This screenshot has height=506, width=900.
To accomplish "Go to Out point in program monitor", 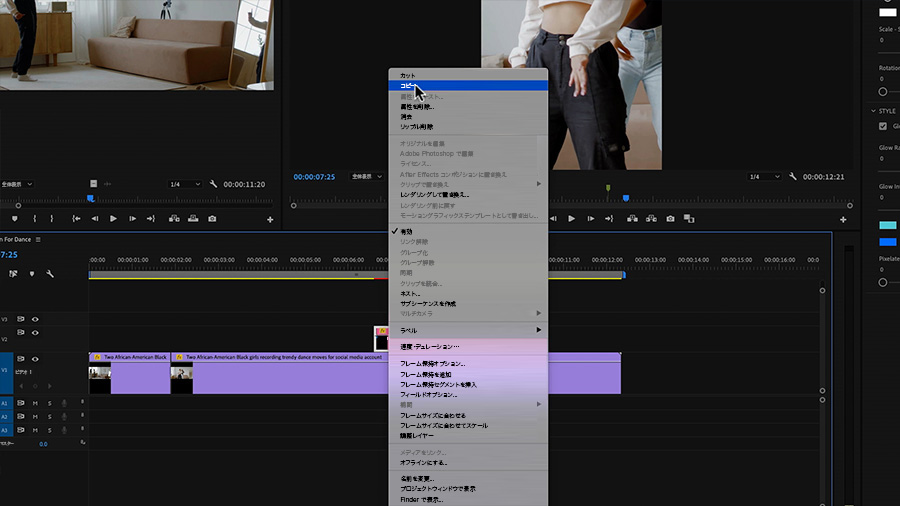I will (x=609, y=219).
